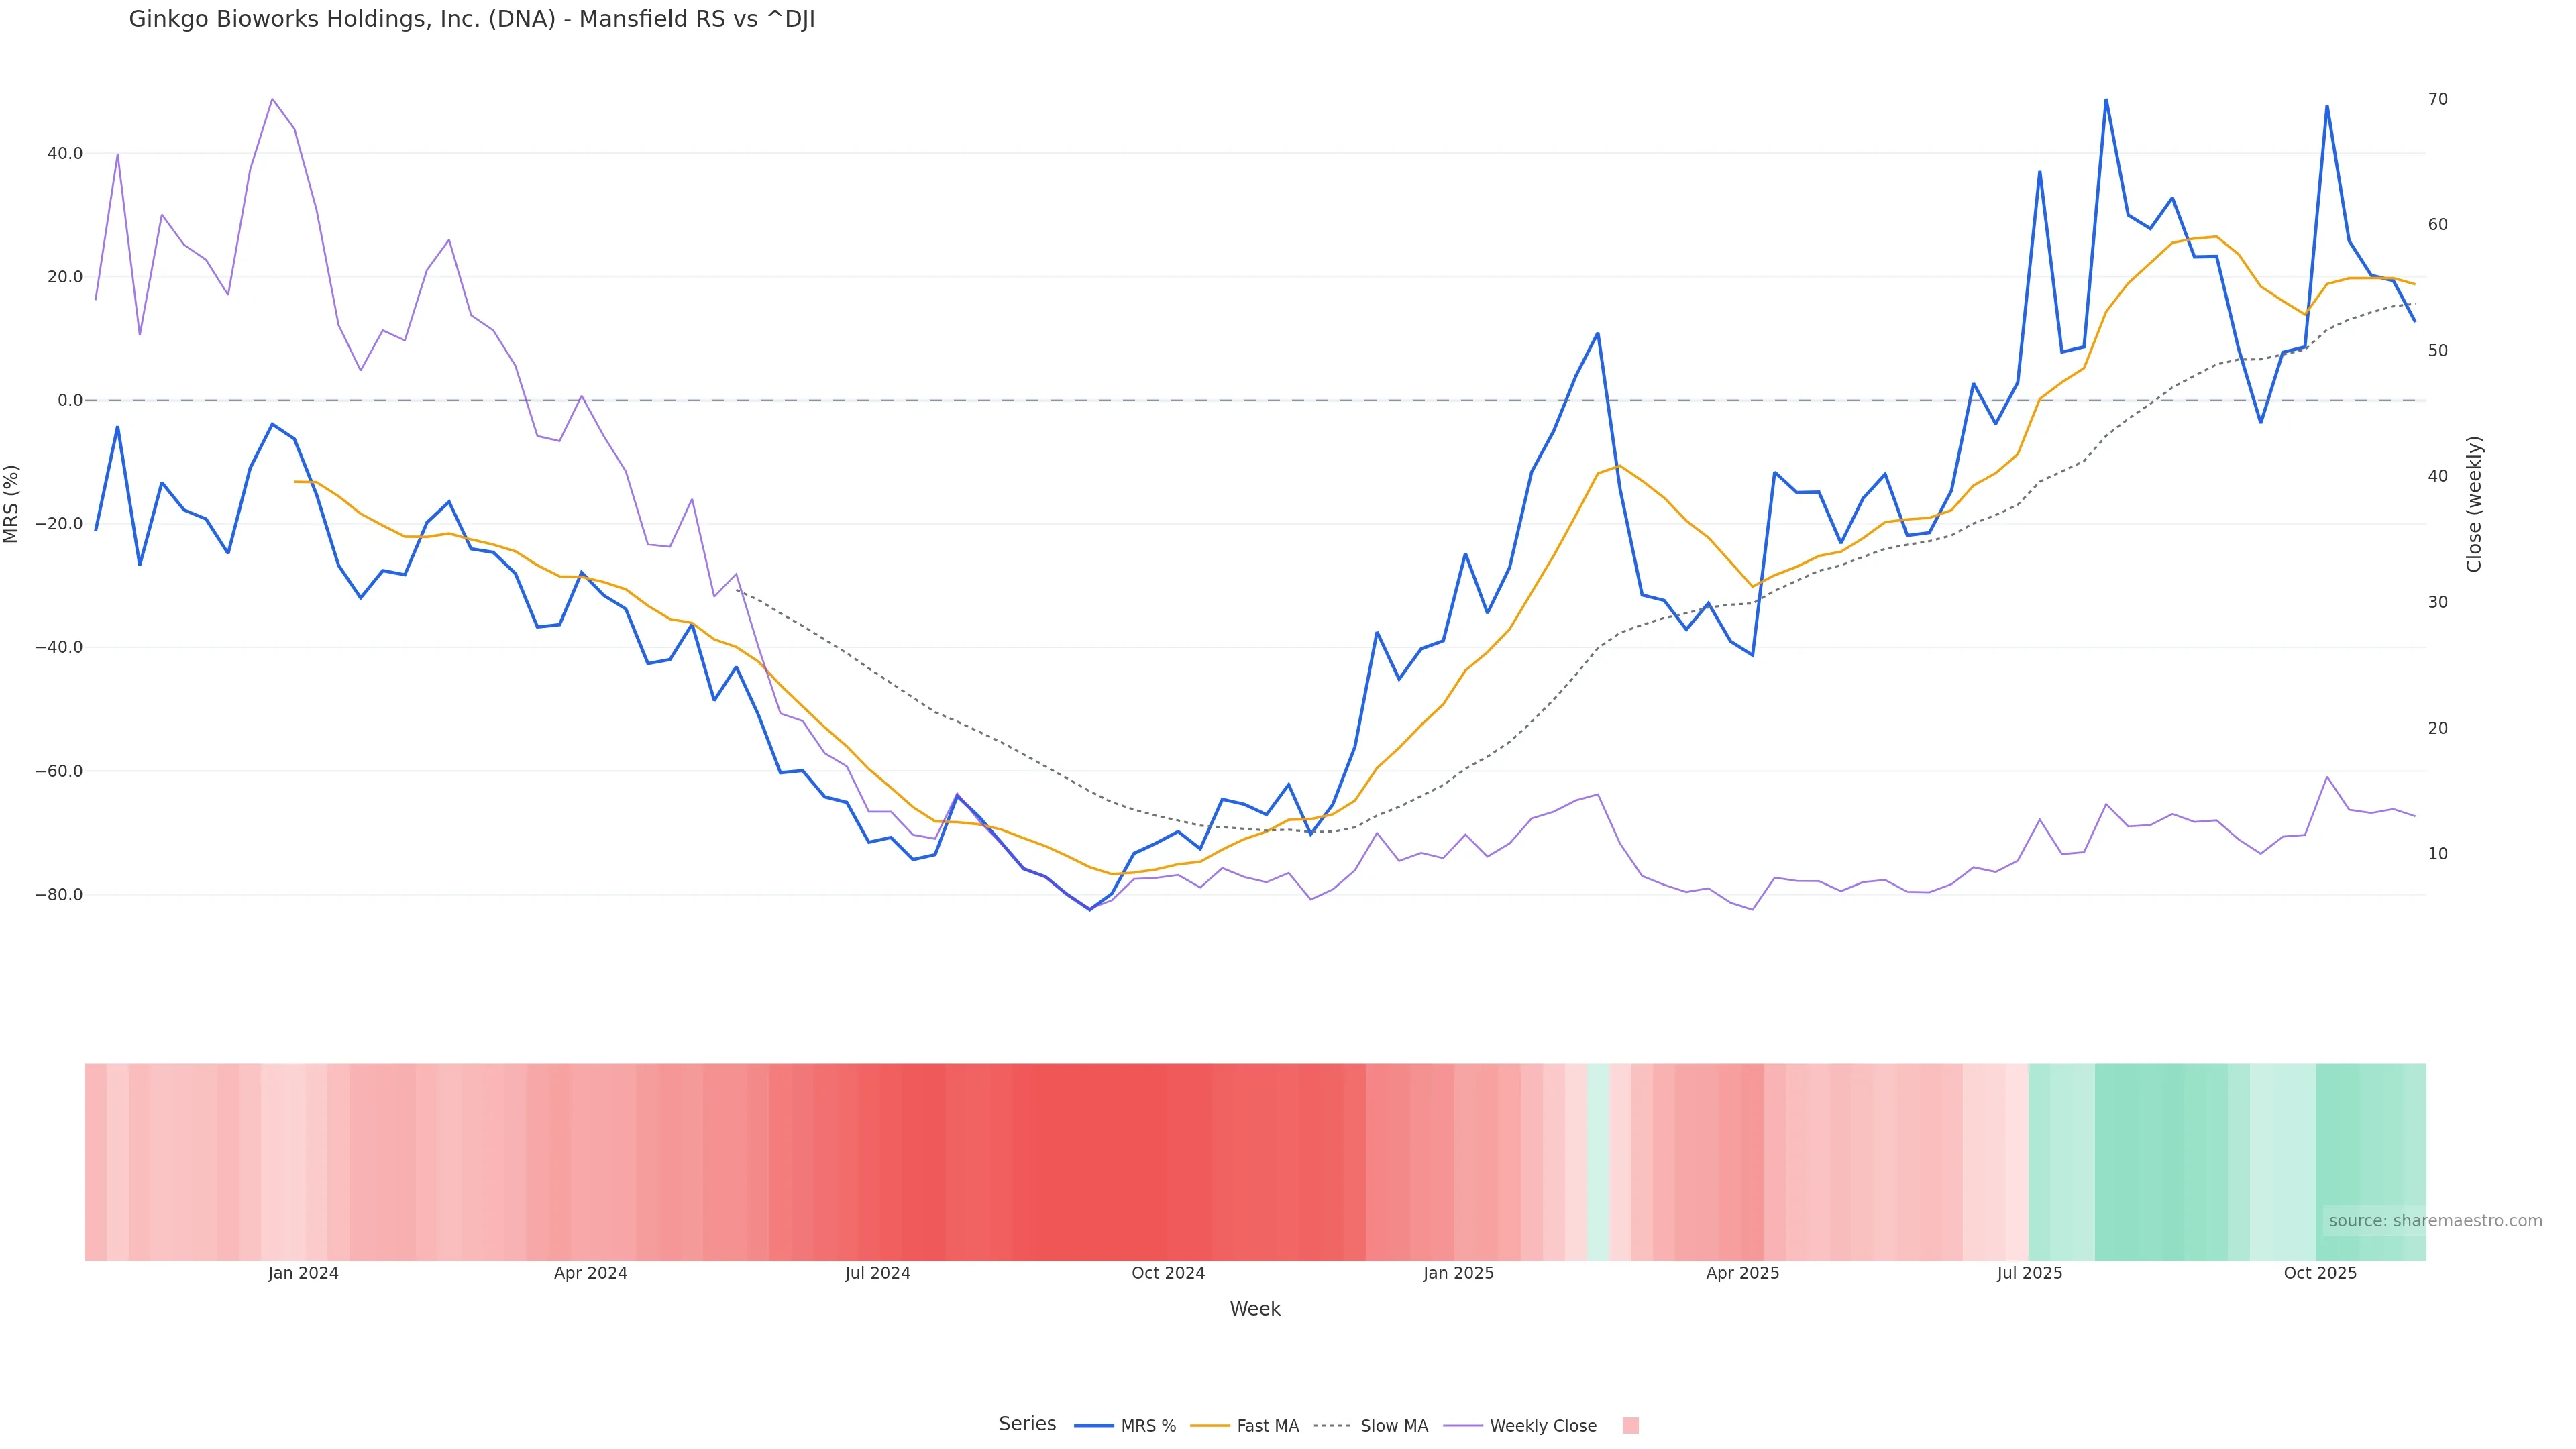
Task: Click the blue line sample beside MRS %
Action: [1093, 1426]
